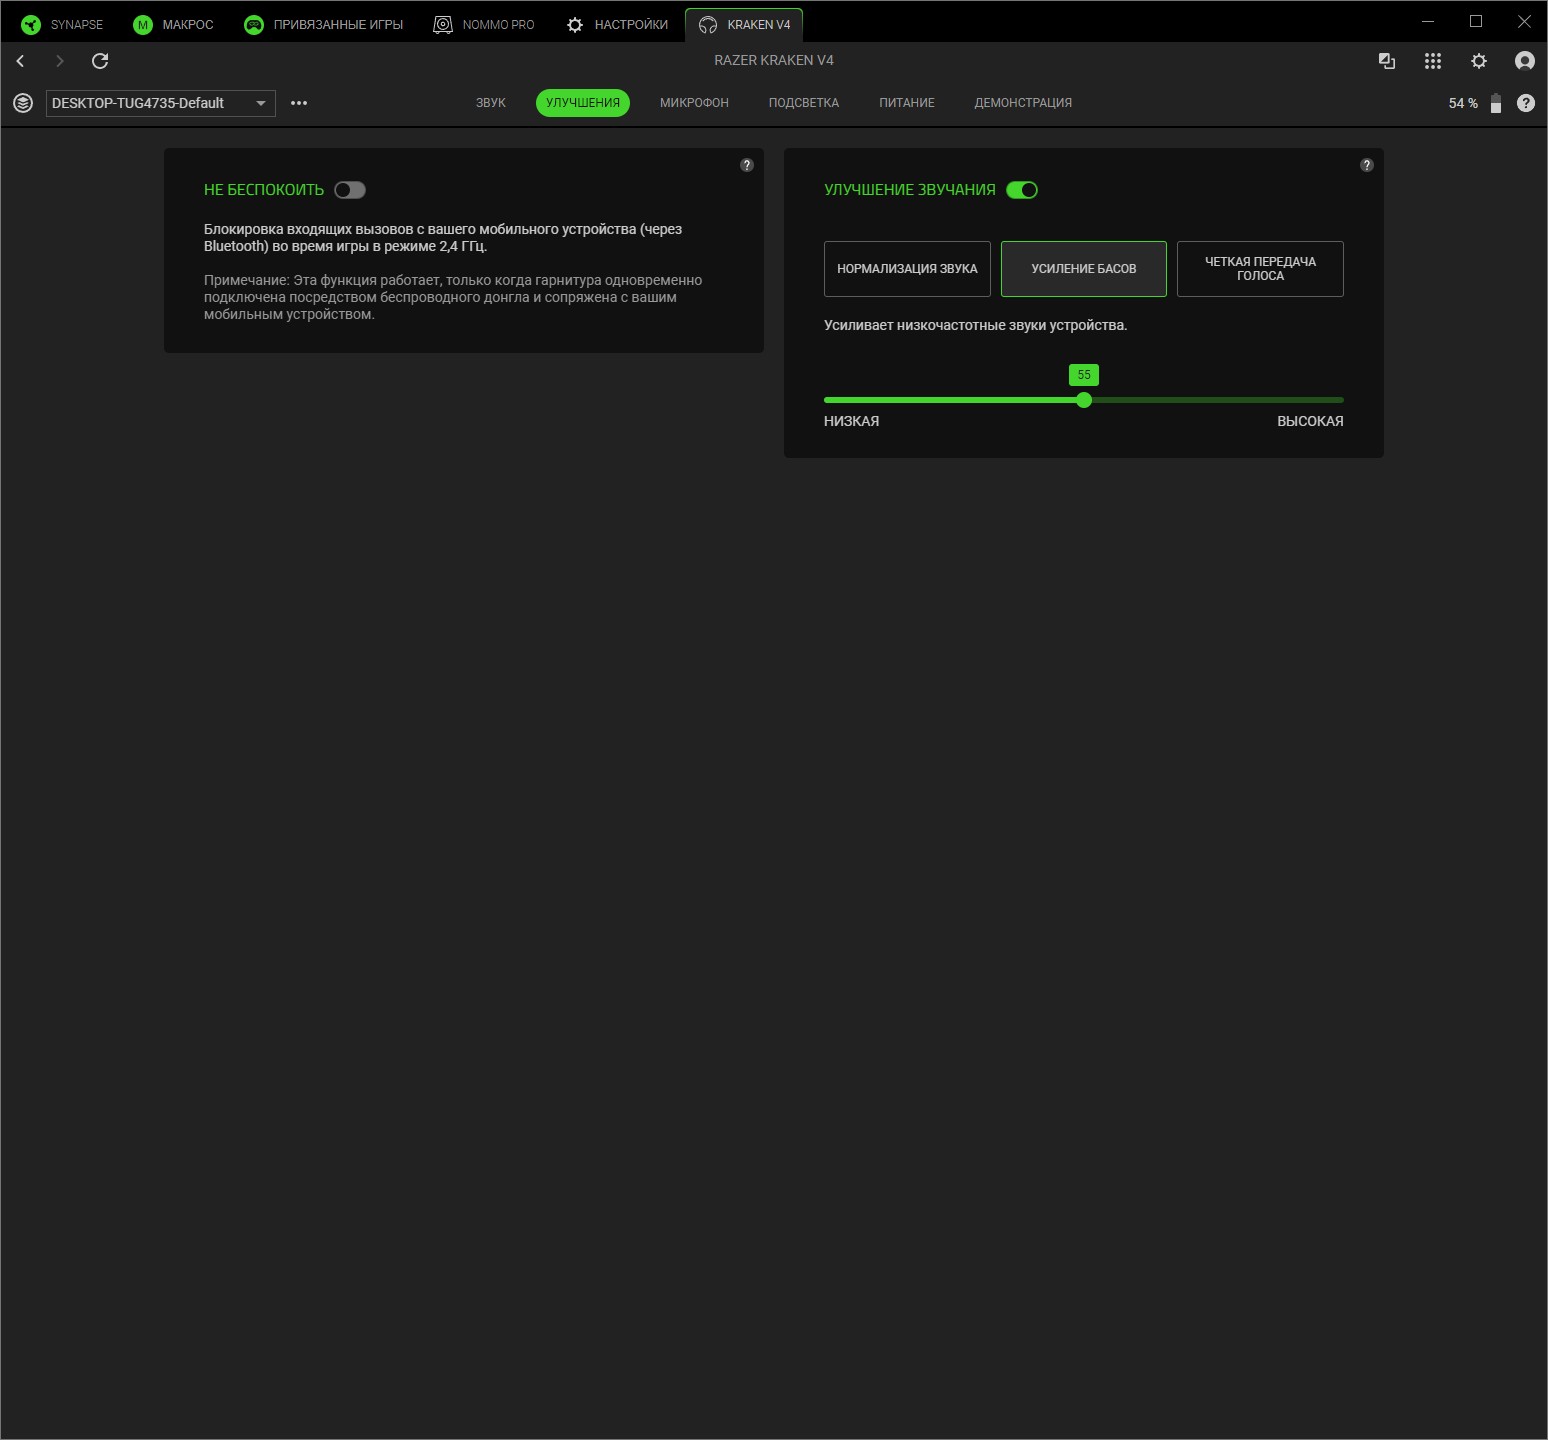This screenshot has height=1440, width=1548.
Task: Turn off the Улучшение звучания switch
Action: point(1022,190)
